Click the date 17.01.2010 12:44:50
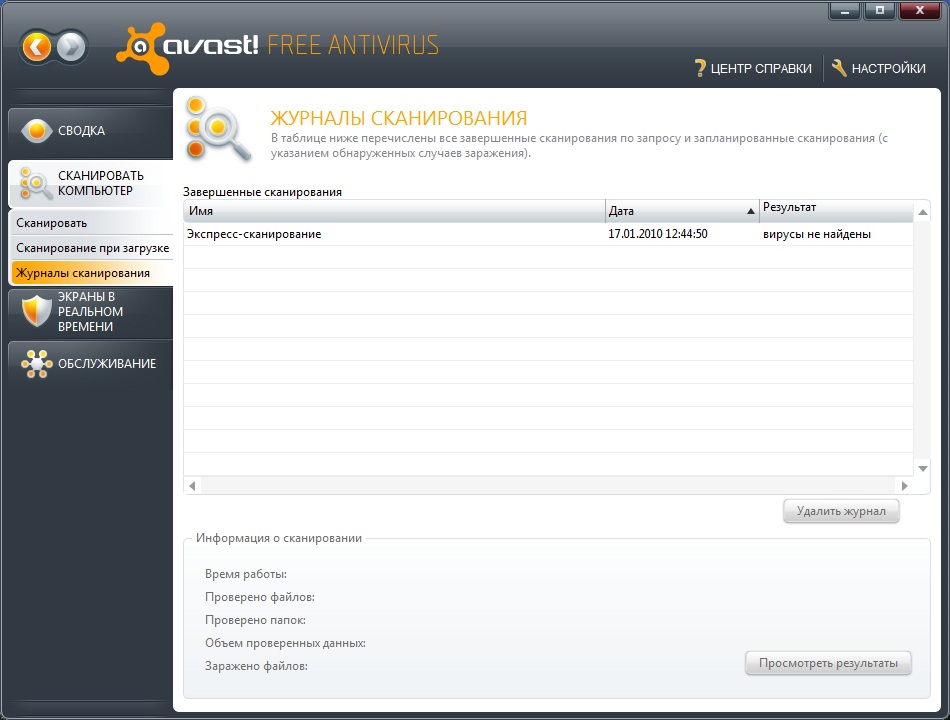 click(658, 234)
